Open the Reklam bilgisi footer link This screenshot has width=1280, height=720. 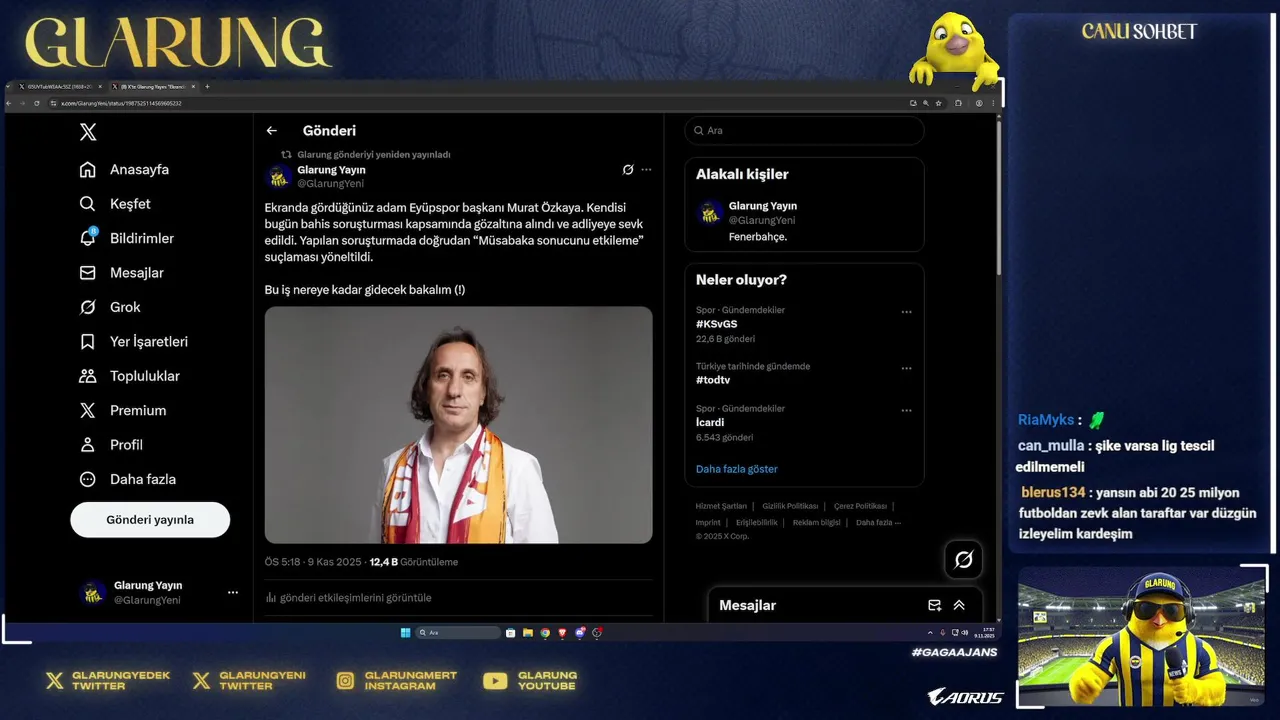pos(816,522)
